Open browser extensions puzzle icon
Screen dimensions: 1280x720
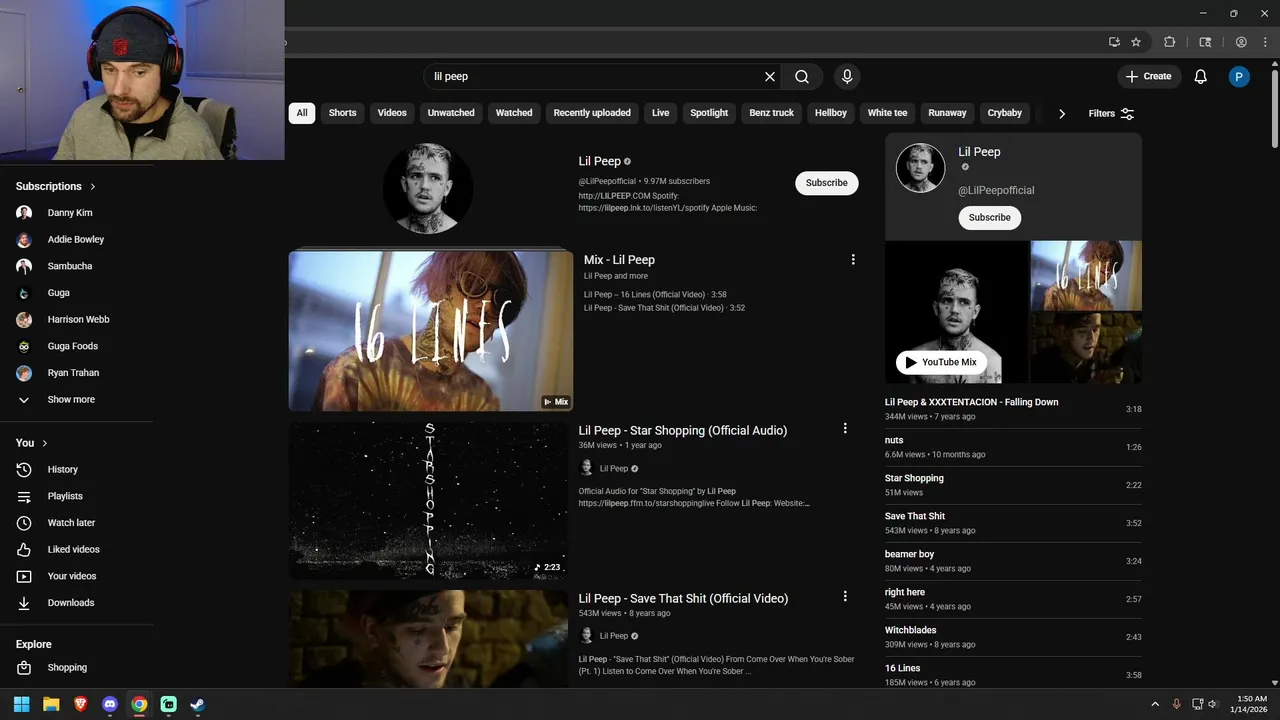(1169, 42)
